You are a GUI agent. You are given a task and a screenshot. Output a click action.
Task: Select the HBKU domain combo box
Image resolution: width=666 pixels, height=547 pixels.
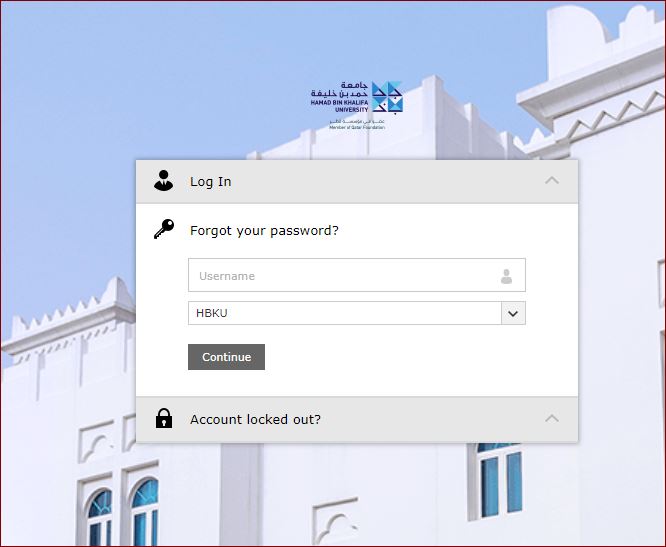[x=357, y=313]
